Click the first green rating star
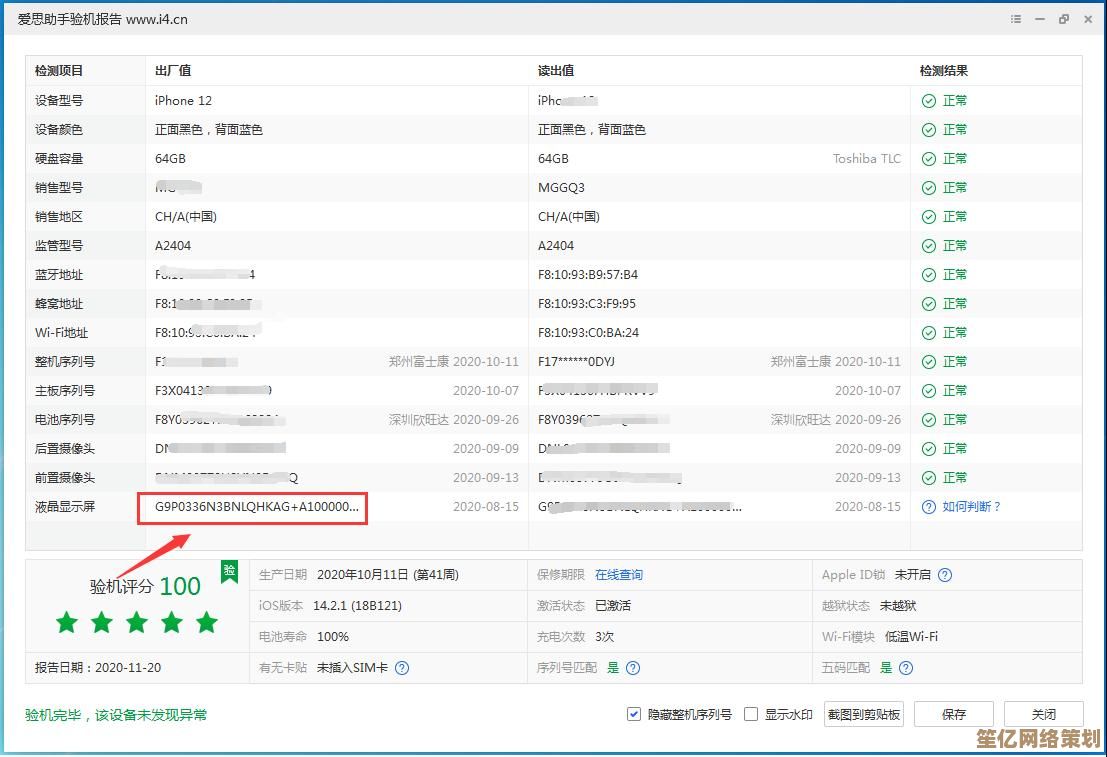 pos(67,623)
